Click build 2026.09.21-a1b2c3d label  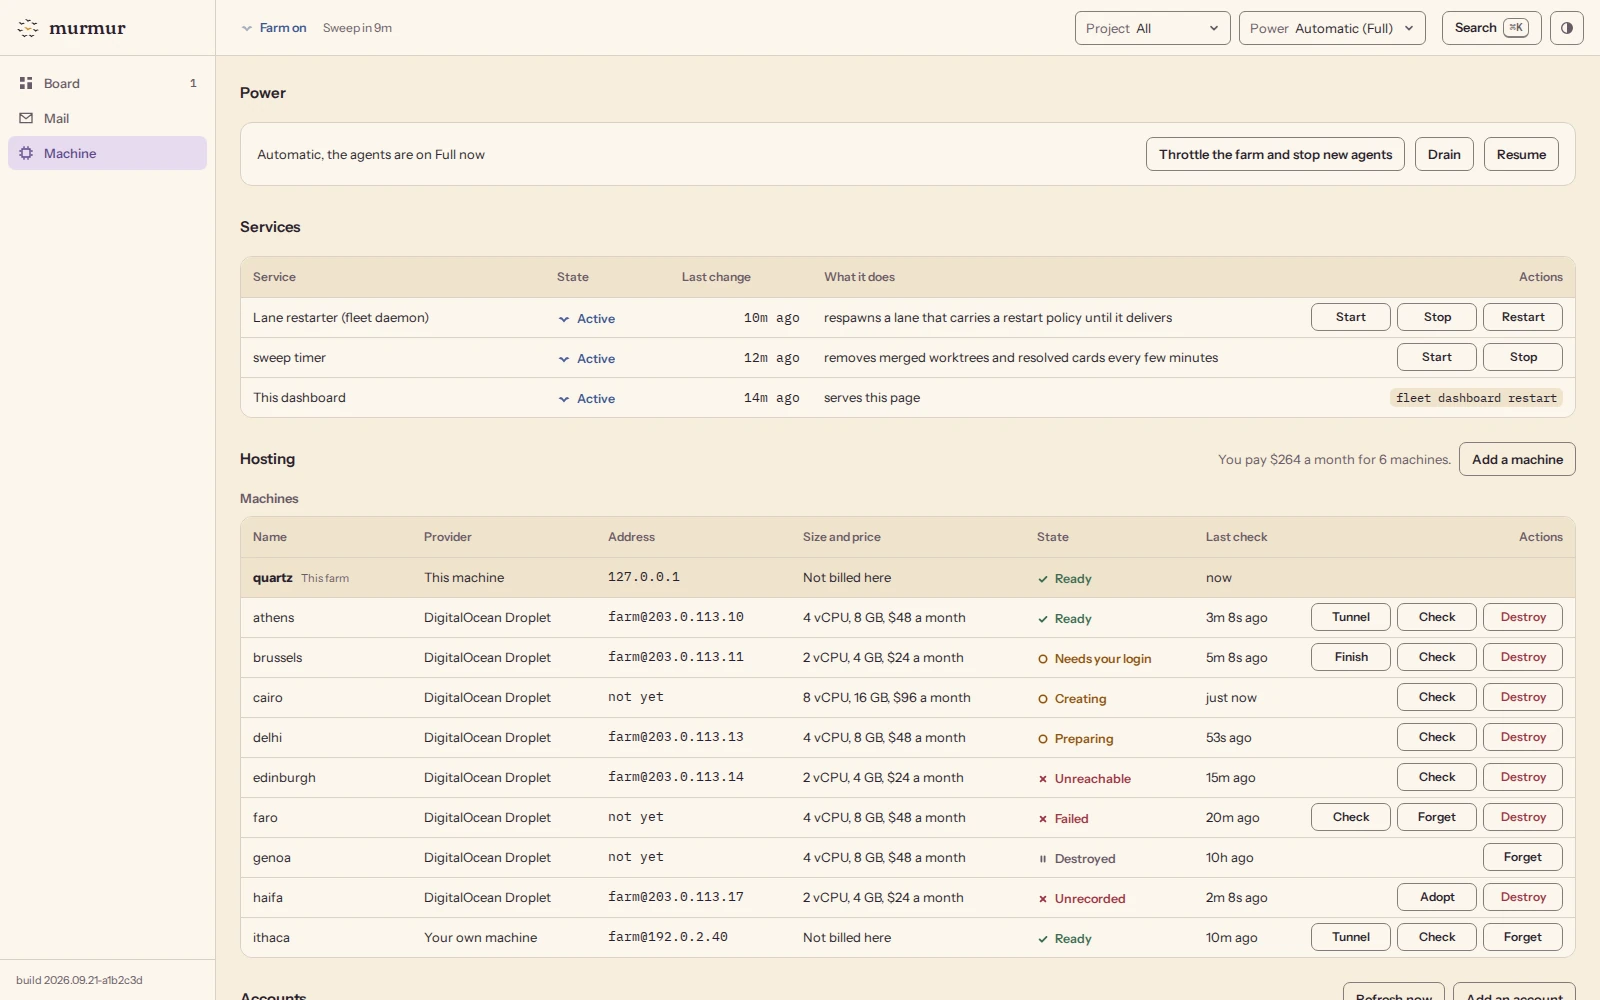pos(79,980)
